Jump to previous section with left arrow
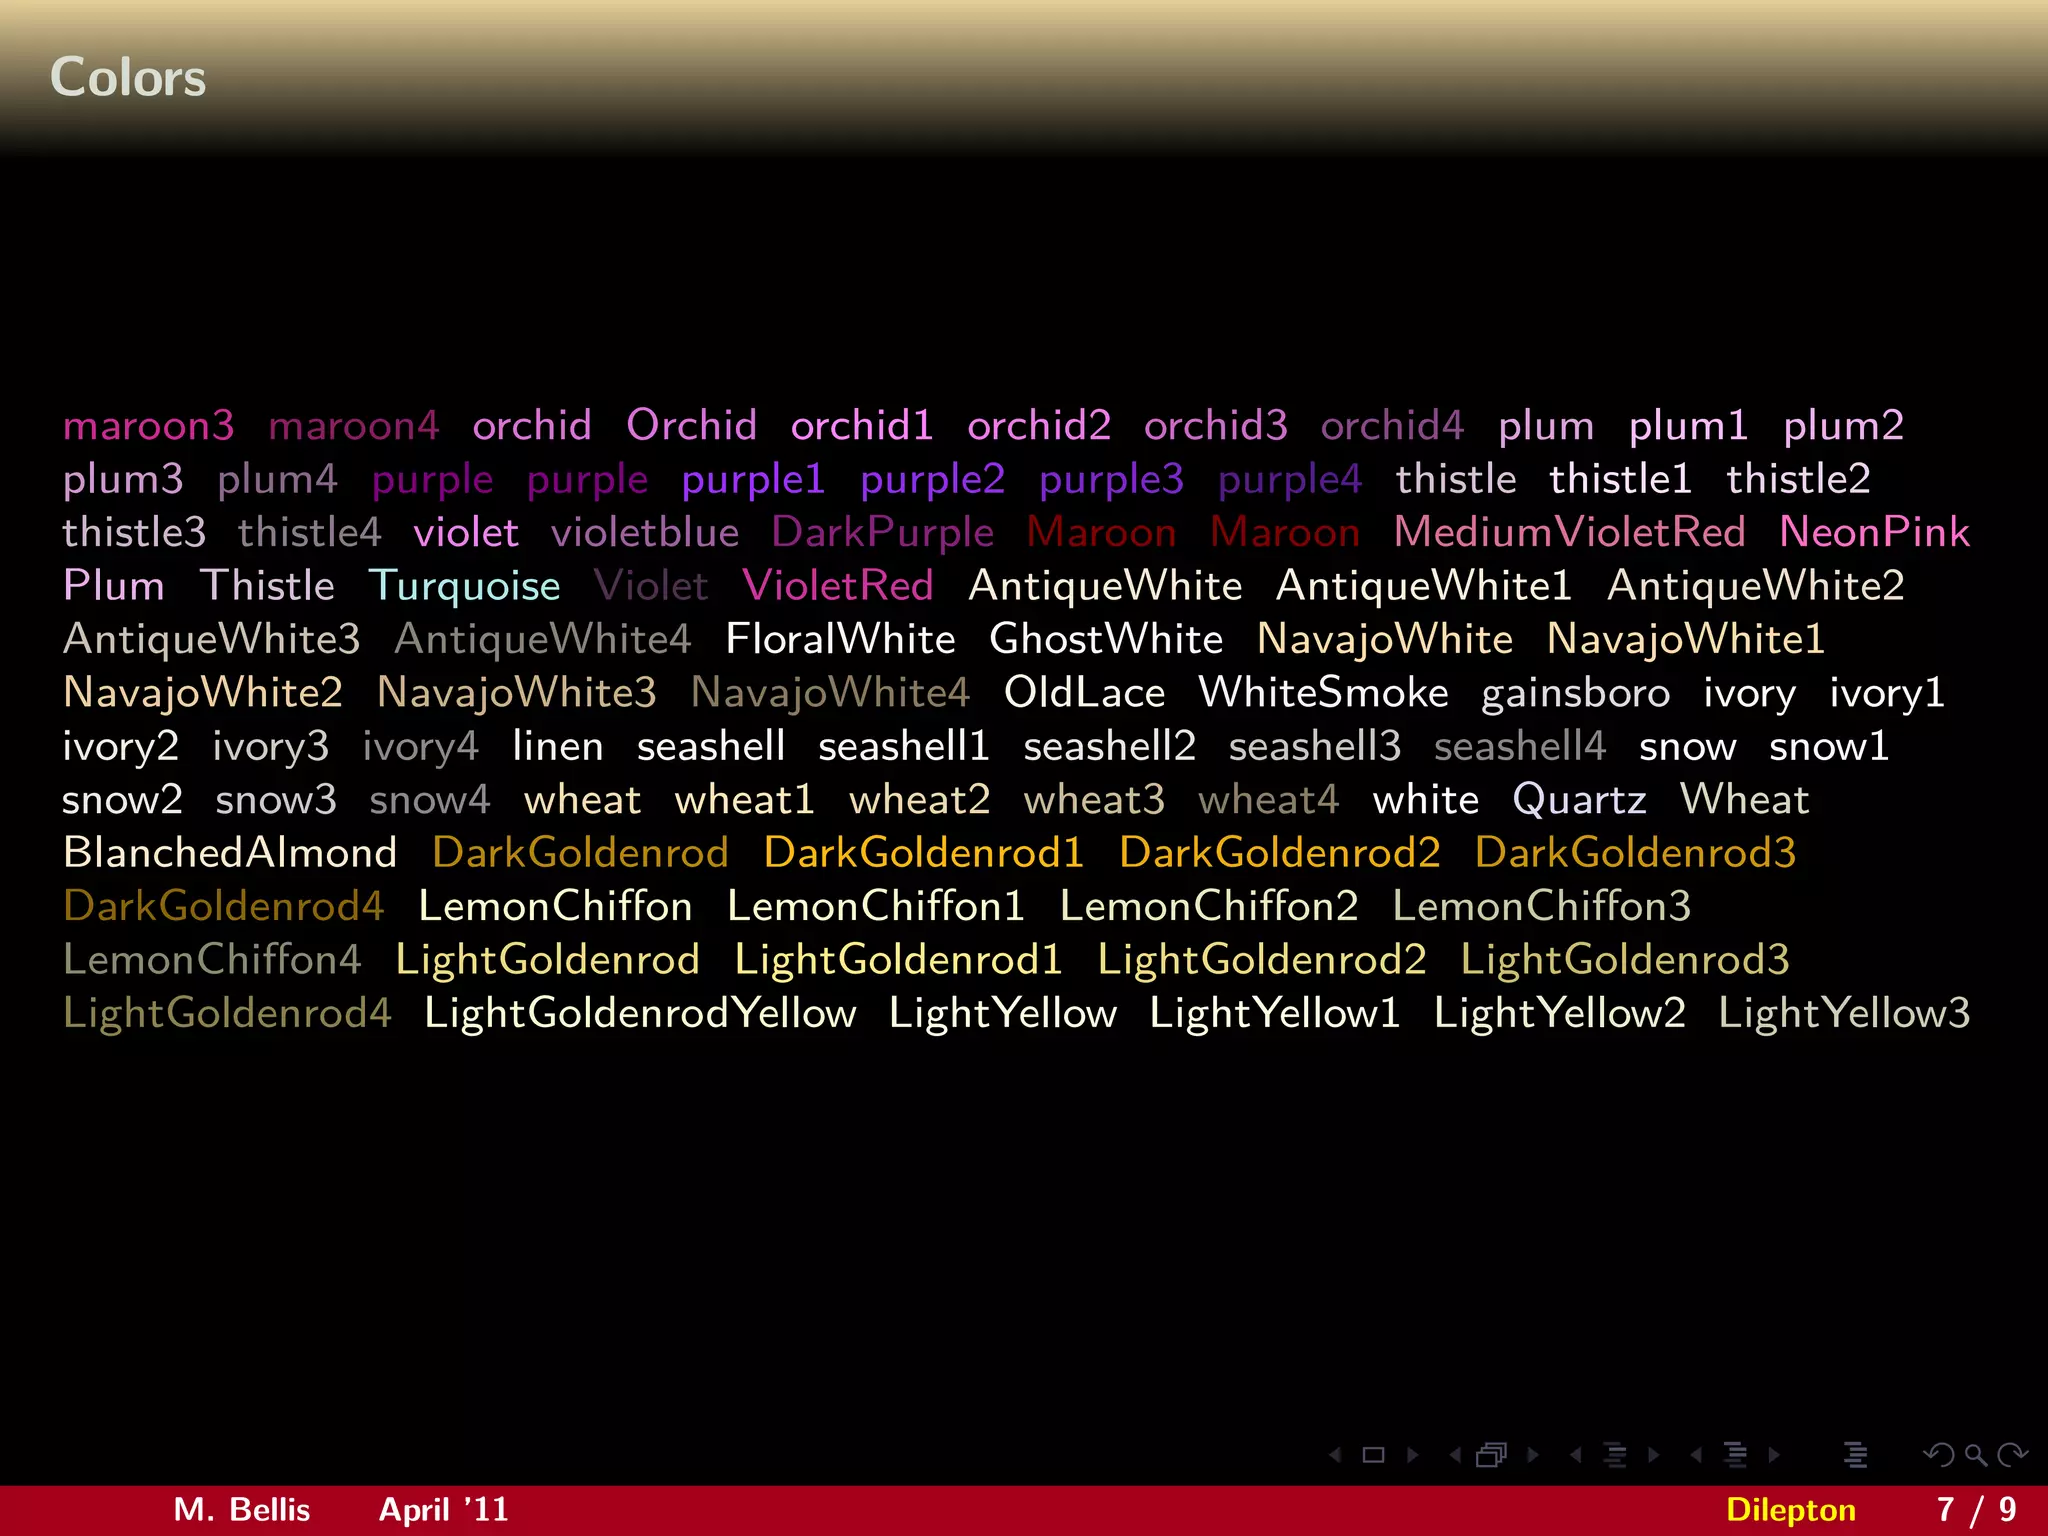Image resolution: width=2048 pixels, height=1536 pixels. (x=1696, y=1455)
